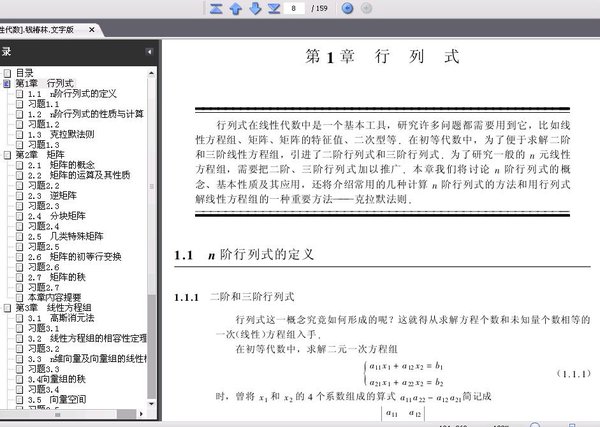600x427 pixels.
Task: Click equation label (1.1.1)
Action: [574, 374]
